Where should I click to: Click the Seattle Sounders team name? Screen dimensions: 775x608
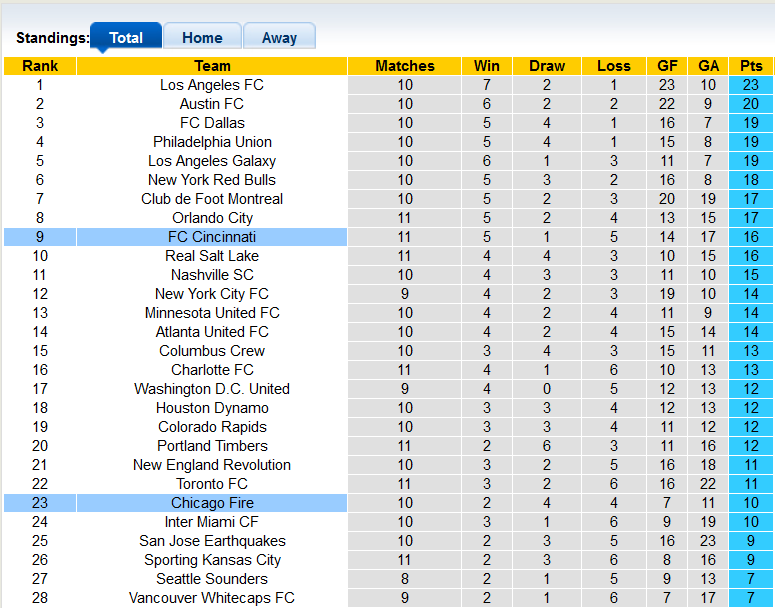[x=212, y=579]
